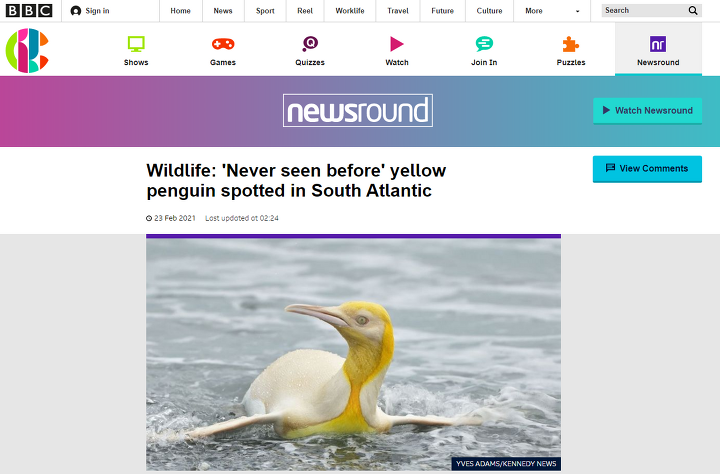720x474 pixels.
Task: Open Puzzles via the orange puzzle-piece icon
Action: (571, 44)
